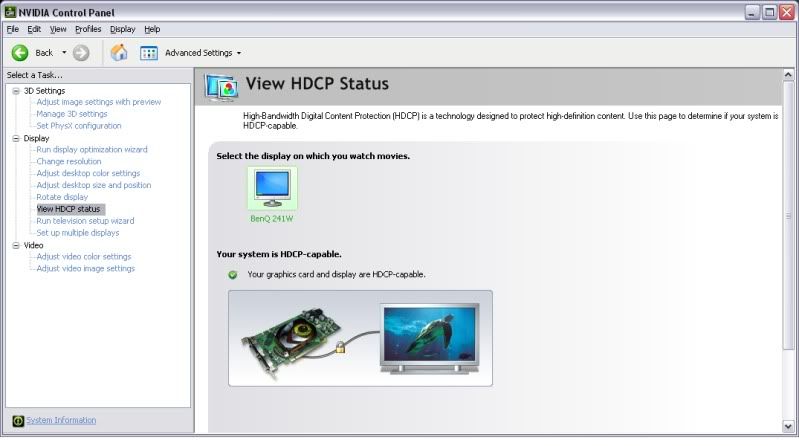Screen dimensions: 799x446
Task: Click the Display category label in tree
Action: tap(36, 138)
